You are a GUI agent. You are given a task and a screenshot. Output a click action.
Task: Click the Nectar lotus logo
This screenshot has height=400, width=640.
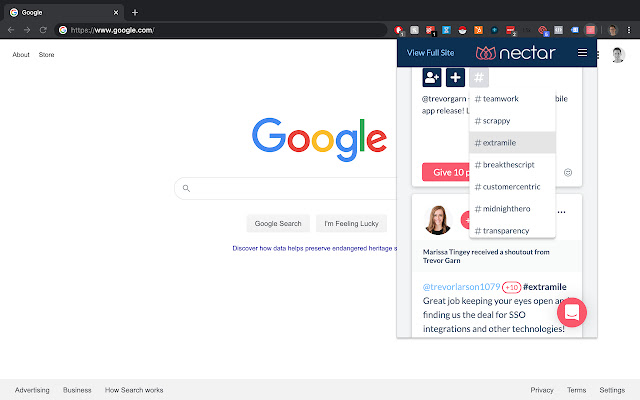(486, 53)
